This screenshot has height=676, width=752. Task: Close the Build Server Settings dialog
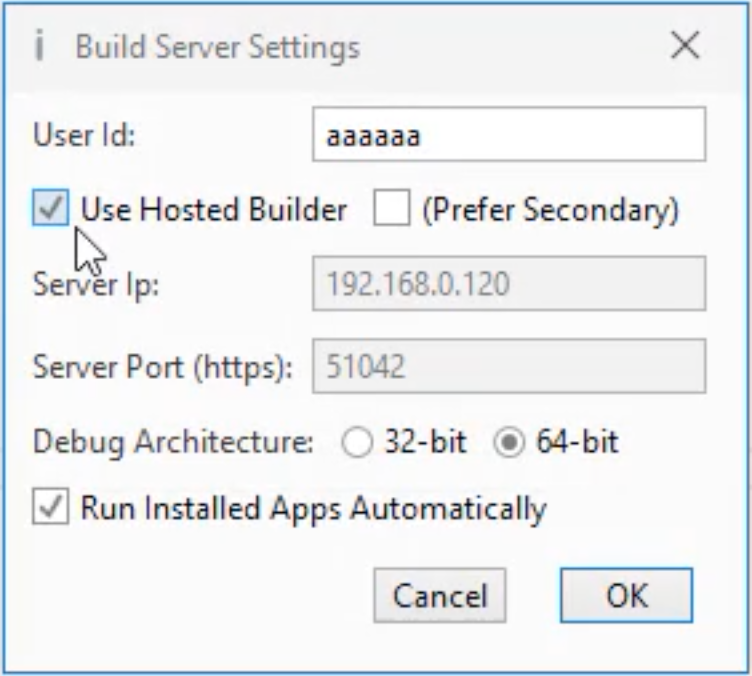click(685, 46)
